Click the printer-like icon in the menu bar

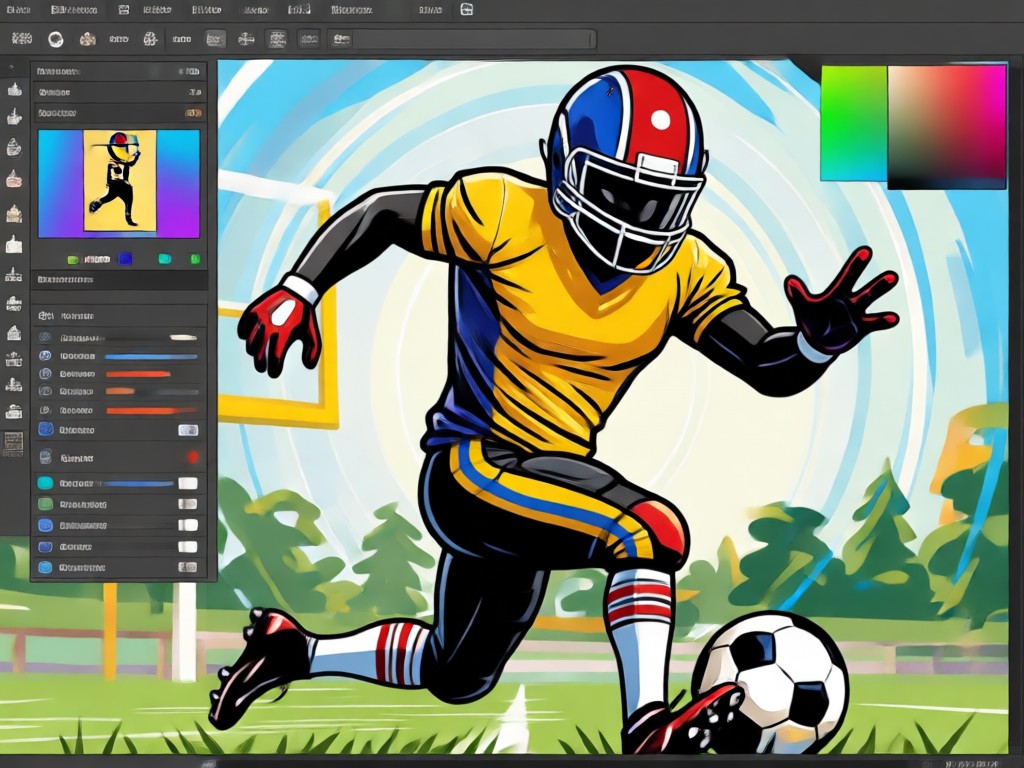click(x=123, y=10)
